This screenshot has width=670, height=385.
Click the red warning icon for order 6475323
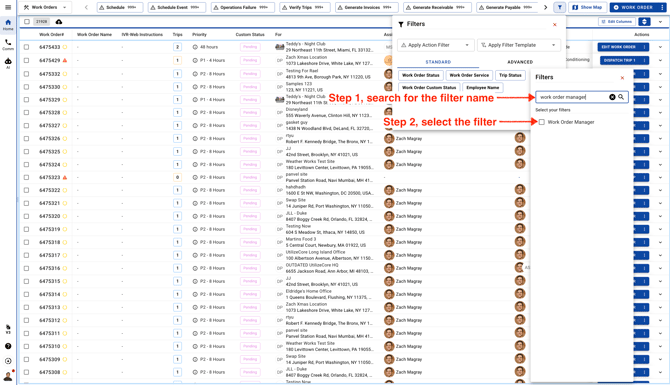point(65,177)
